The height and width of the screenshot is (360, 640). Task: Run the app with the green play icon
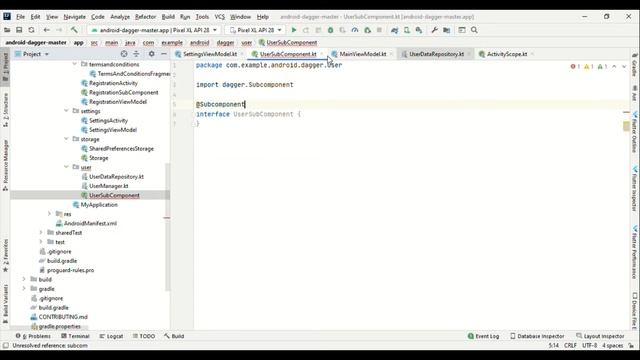293,30
